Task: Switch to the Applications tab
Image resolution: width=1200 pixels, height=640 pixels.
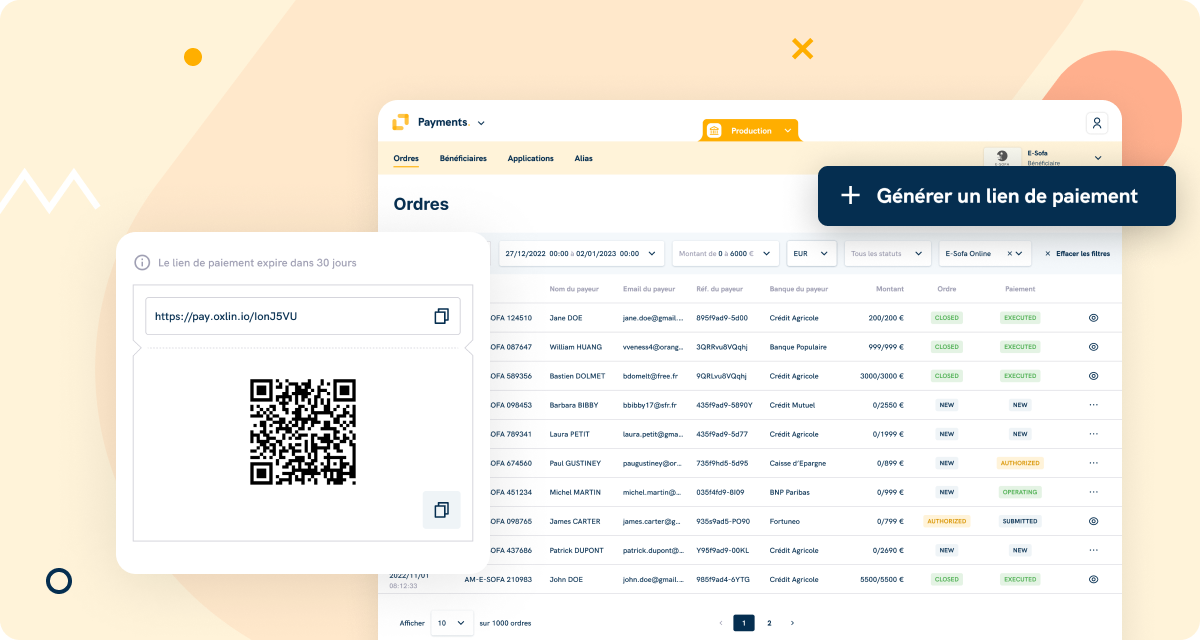Action: (x=530, y=158)
